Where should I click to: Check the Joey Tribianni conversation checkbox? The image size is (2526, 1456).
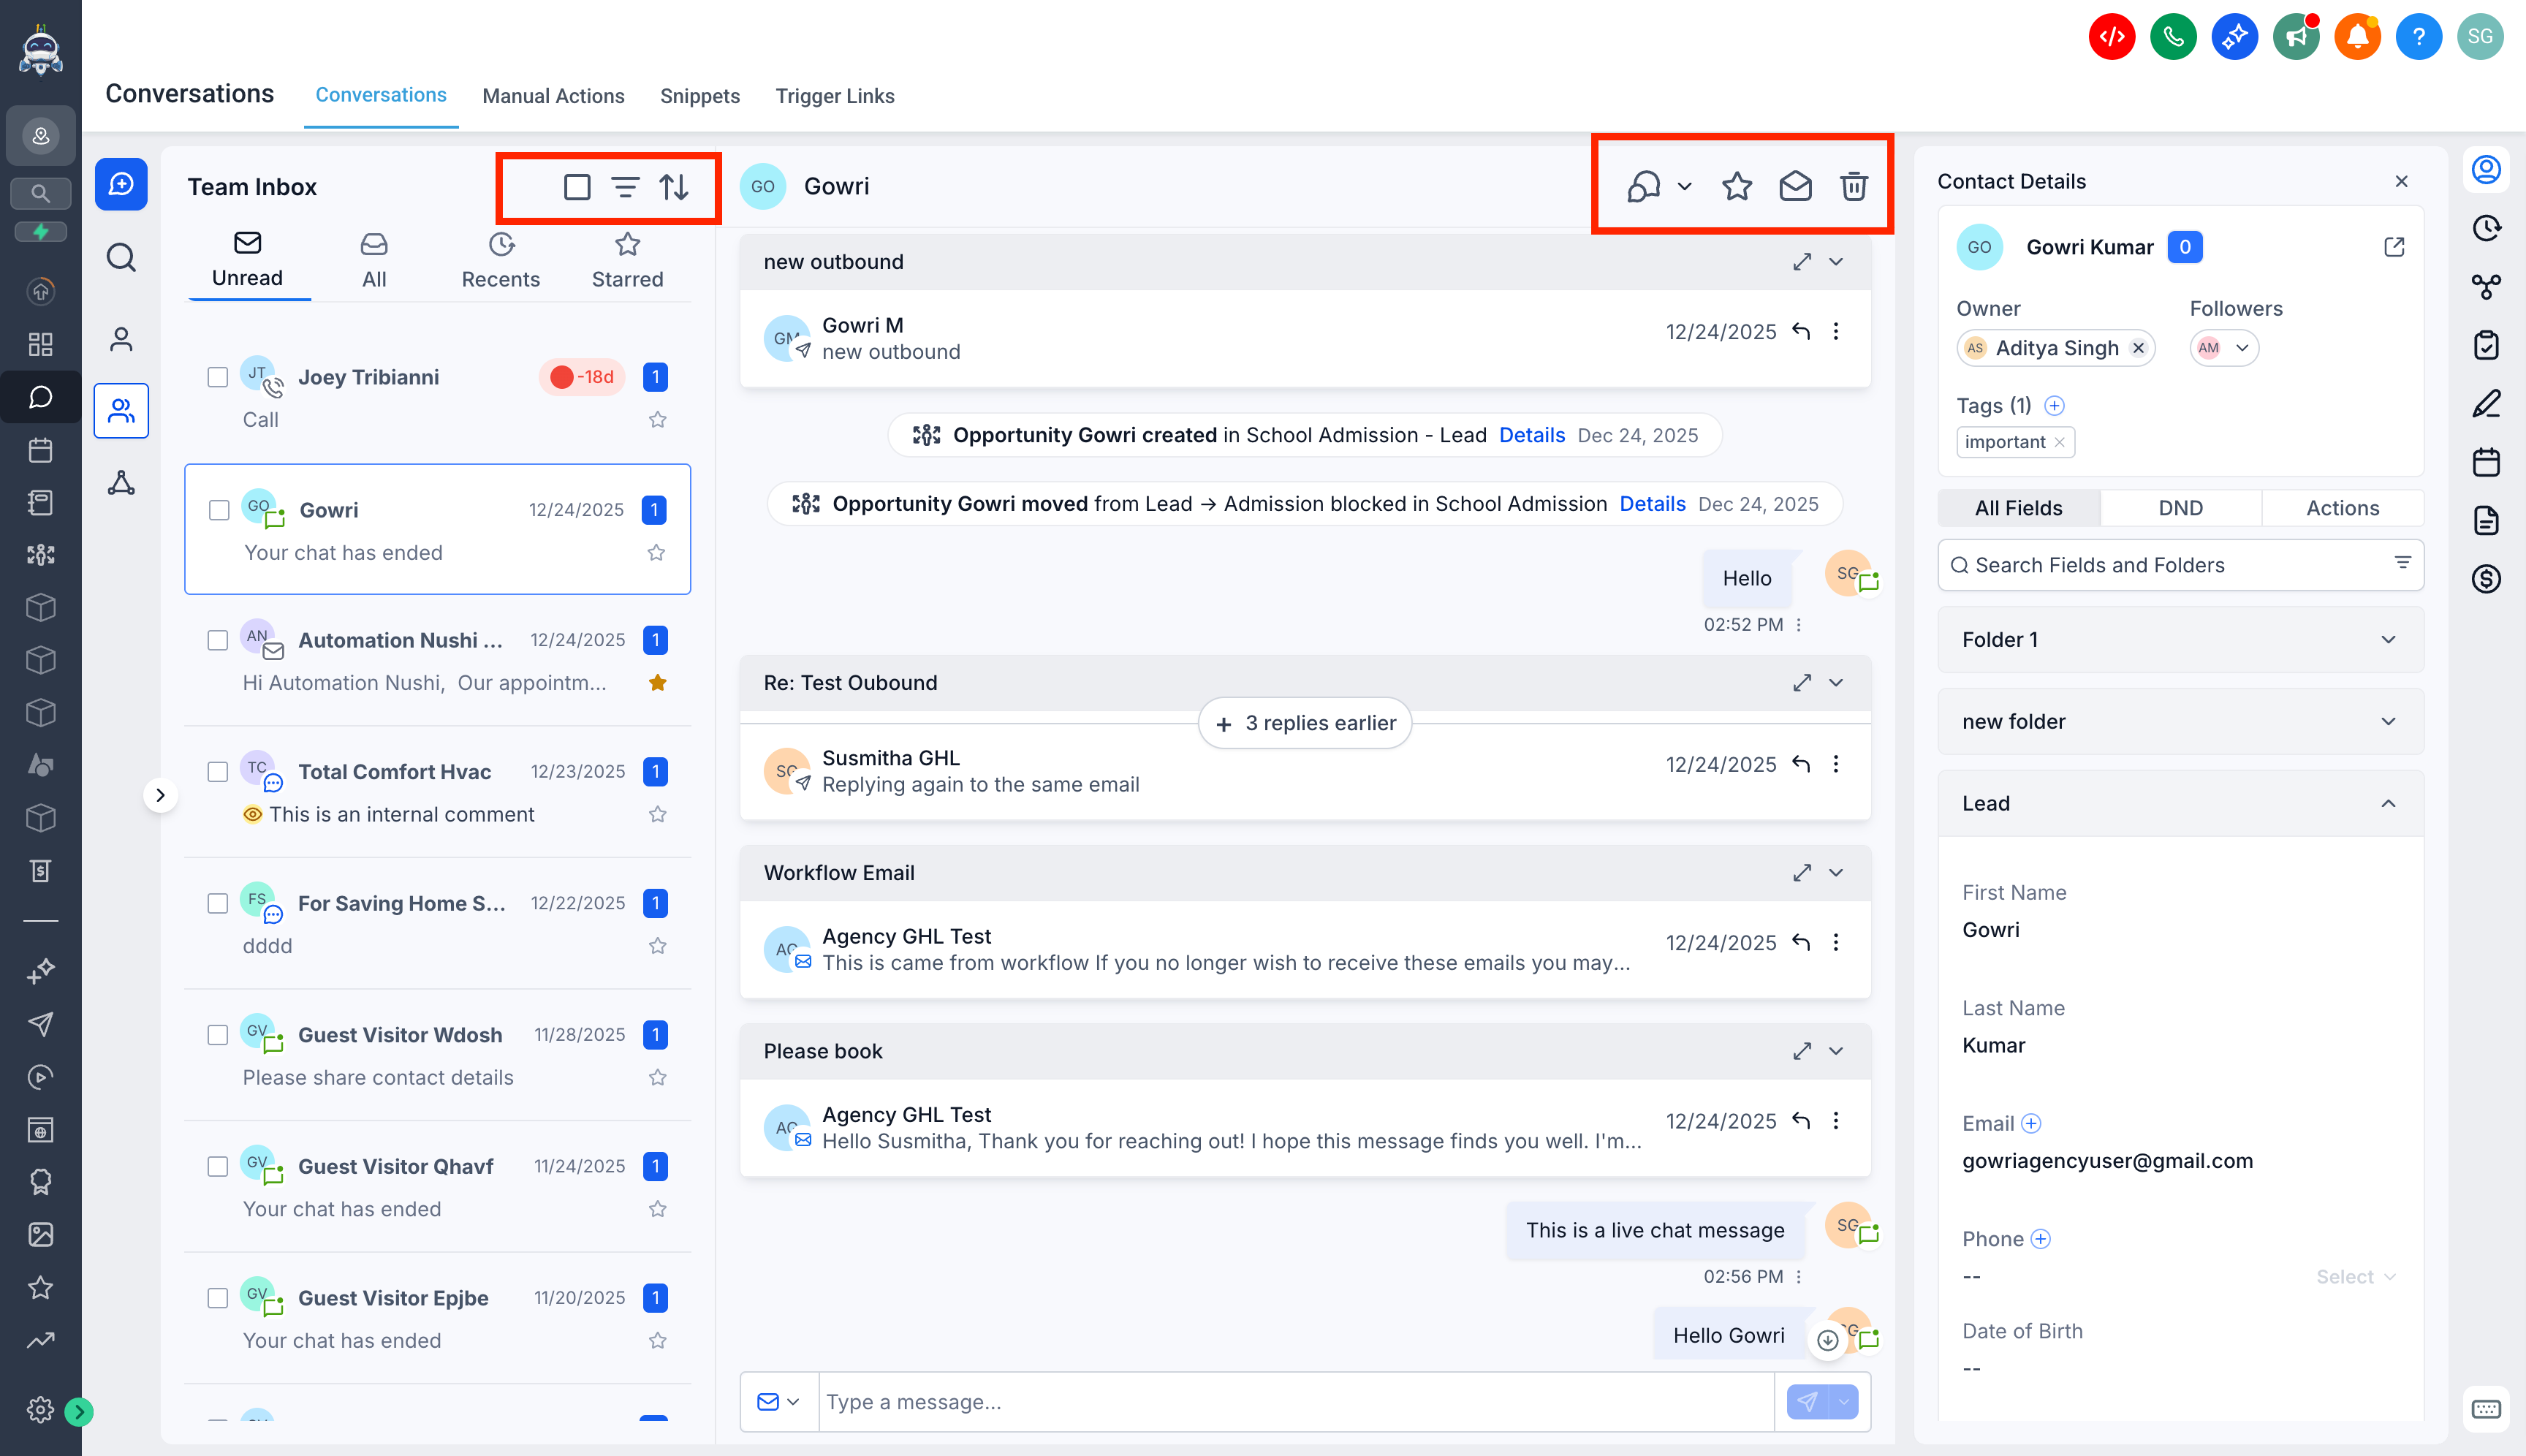click(217, 377)
